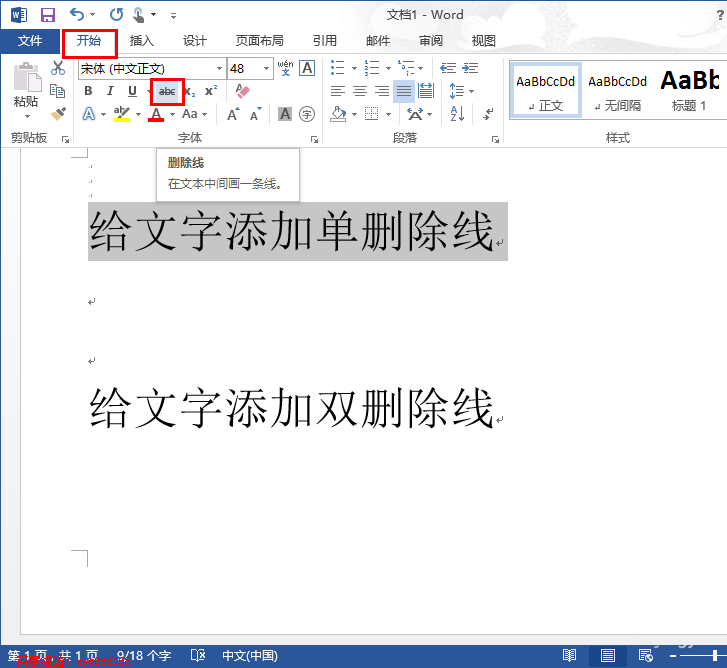
Task: Click the Text Effects outlined A icon
Action: click(89, 114)
